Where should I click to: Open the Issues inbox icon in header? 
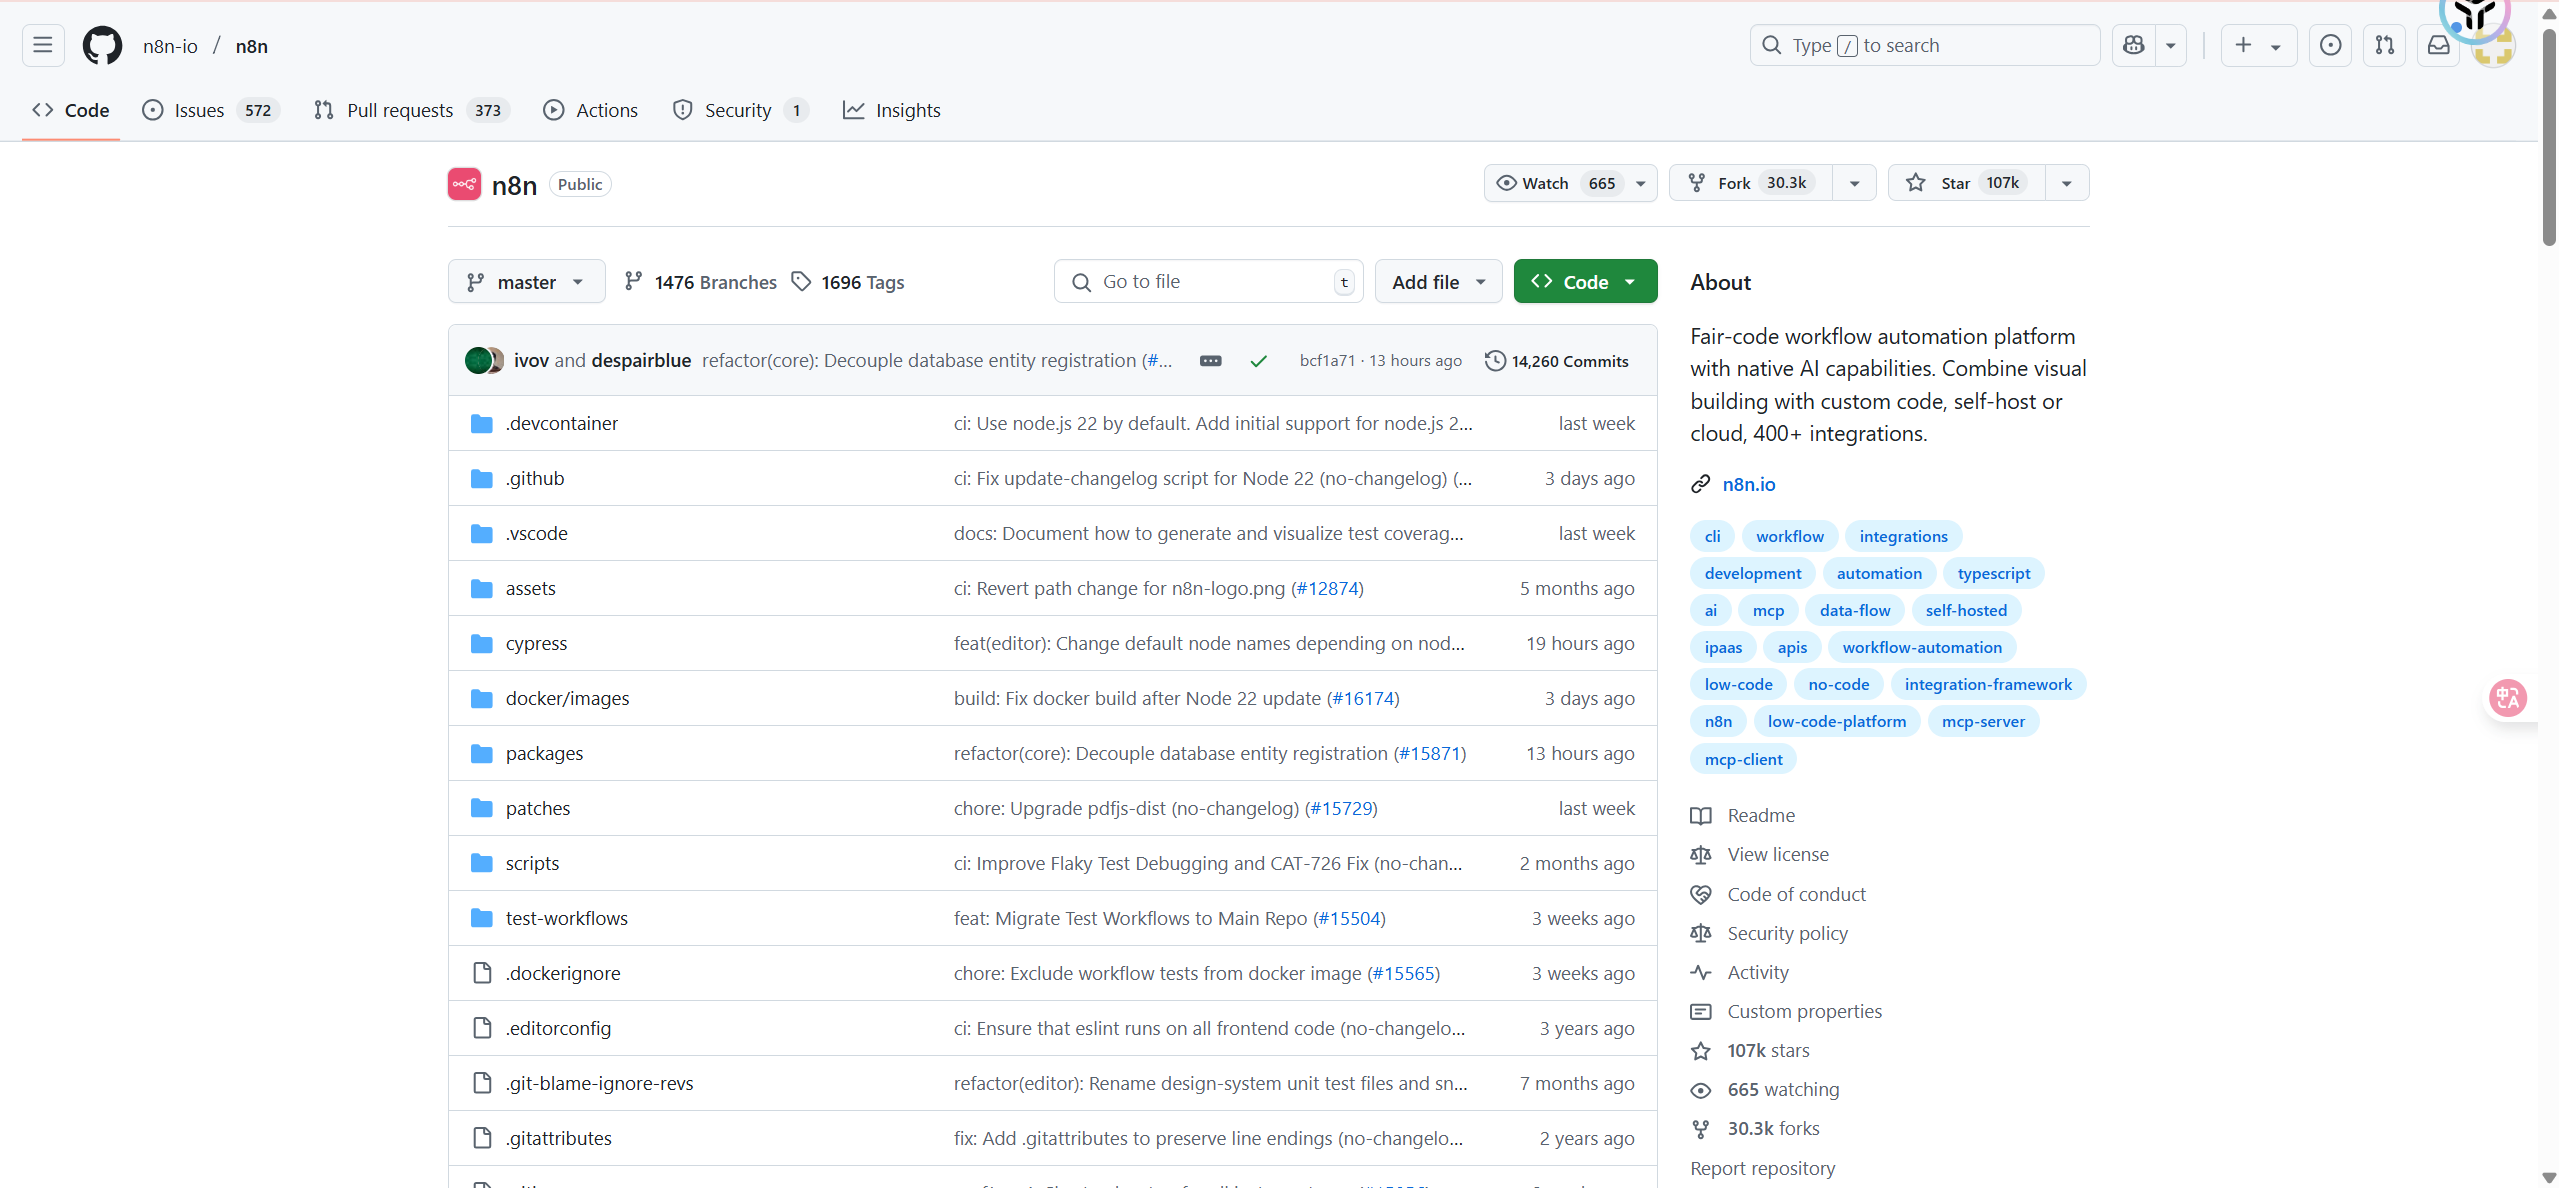coord(2330,45)
